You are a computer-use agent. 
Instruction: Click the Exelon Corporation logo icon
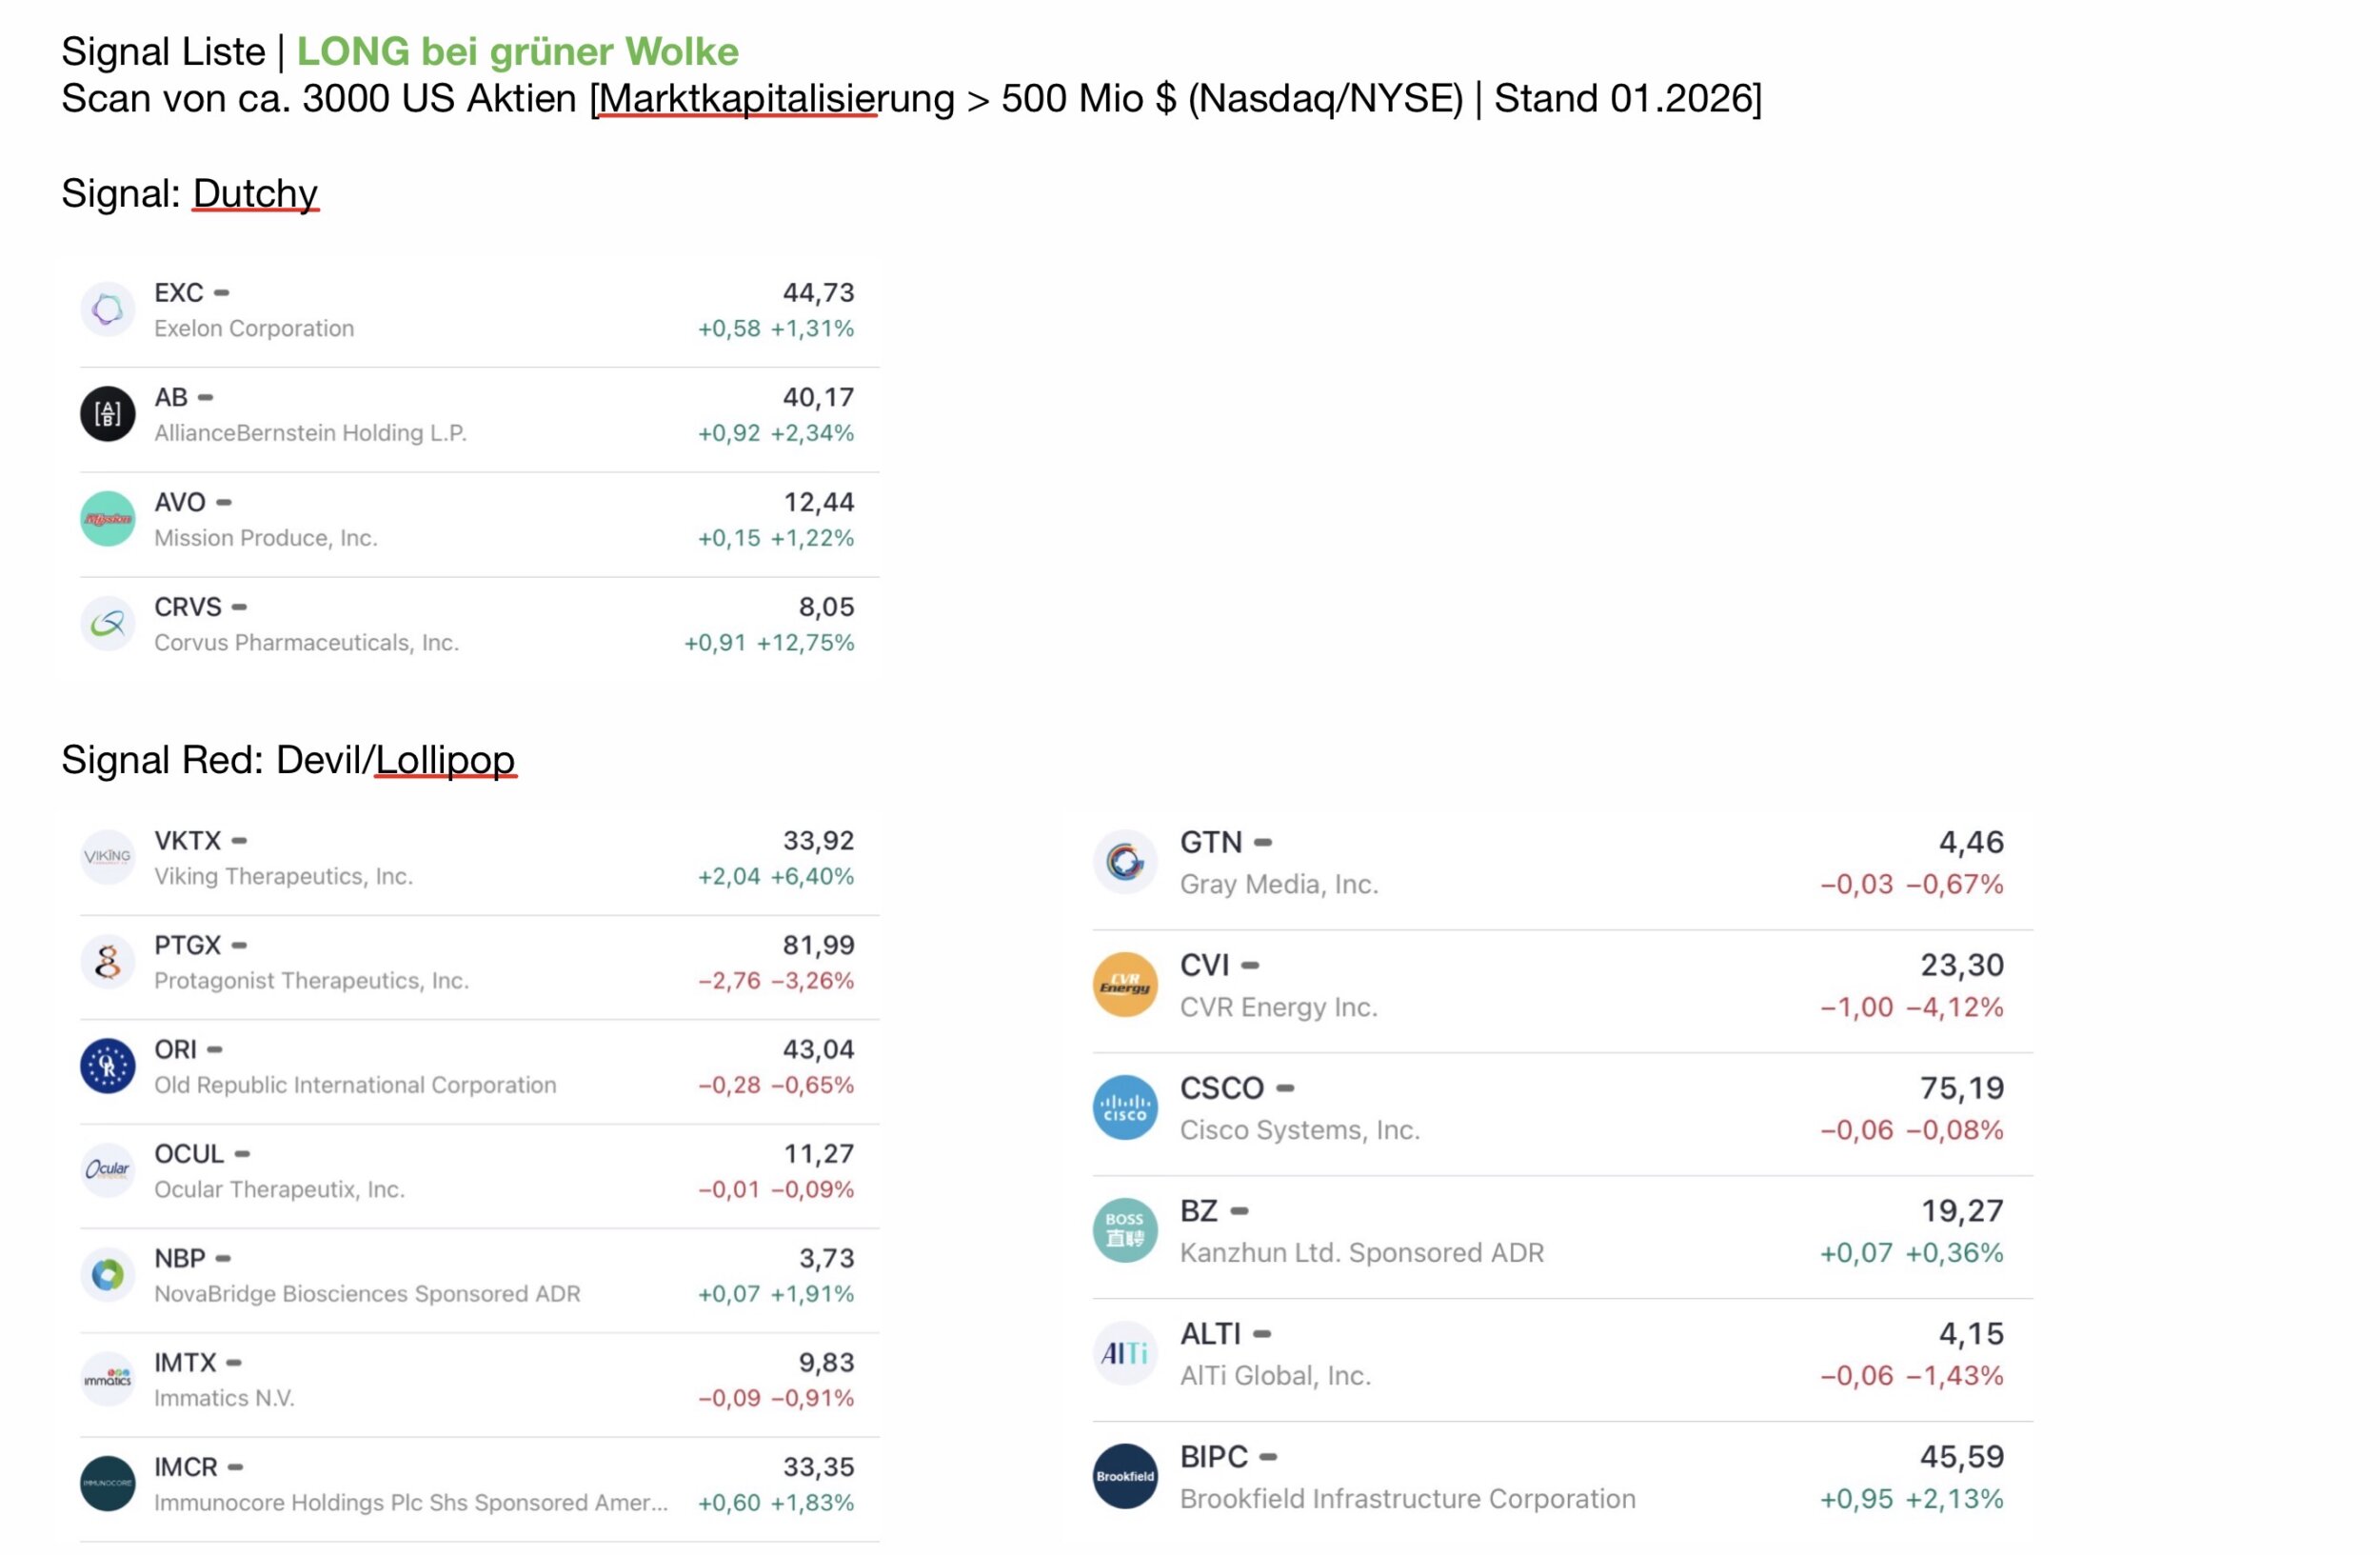pos(107,310)
